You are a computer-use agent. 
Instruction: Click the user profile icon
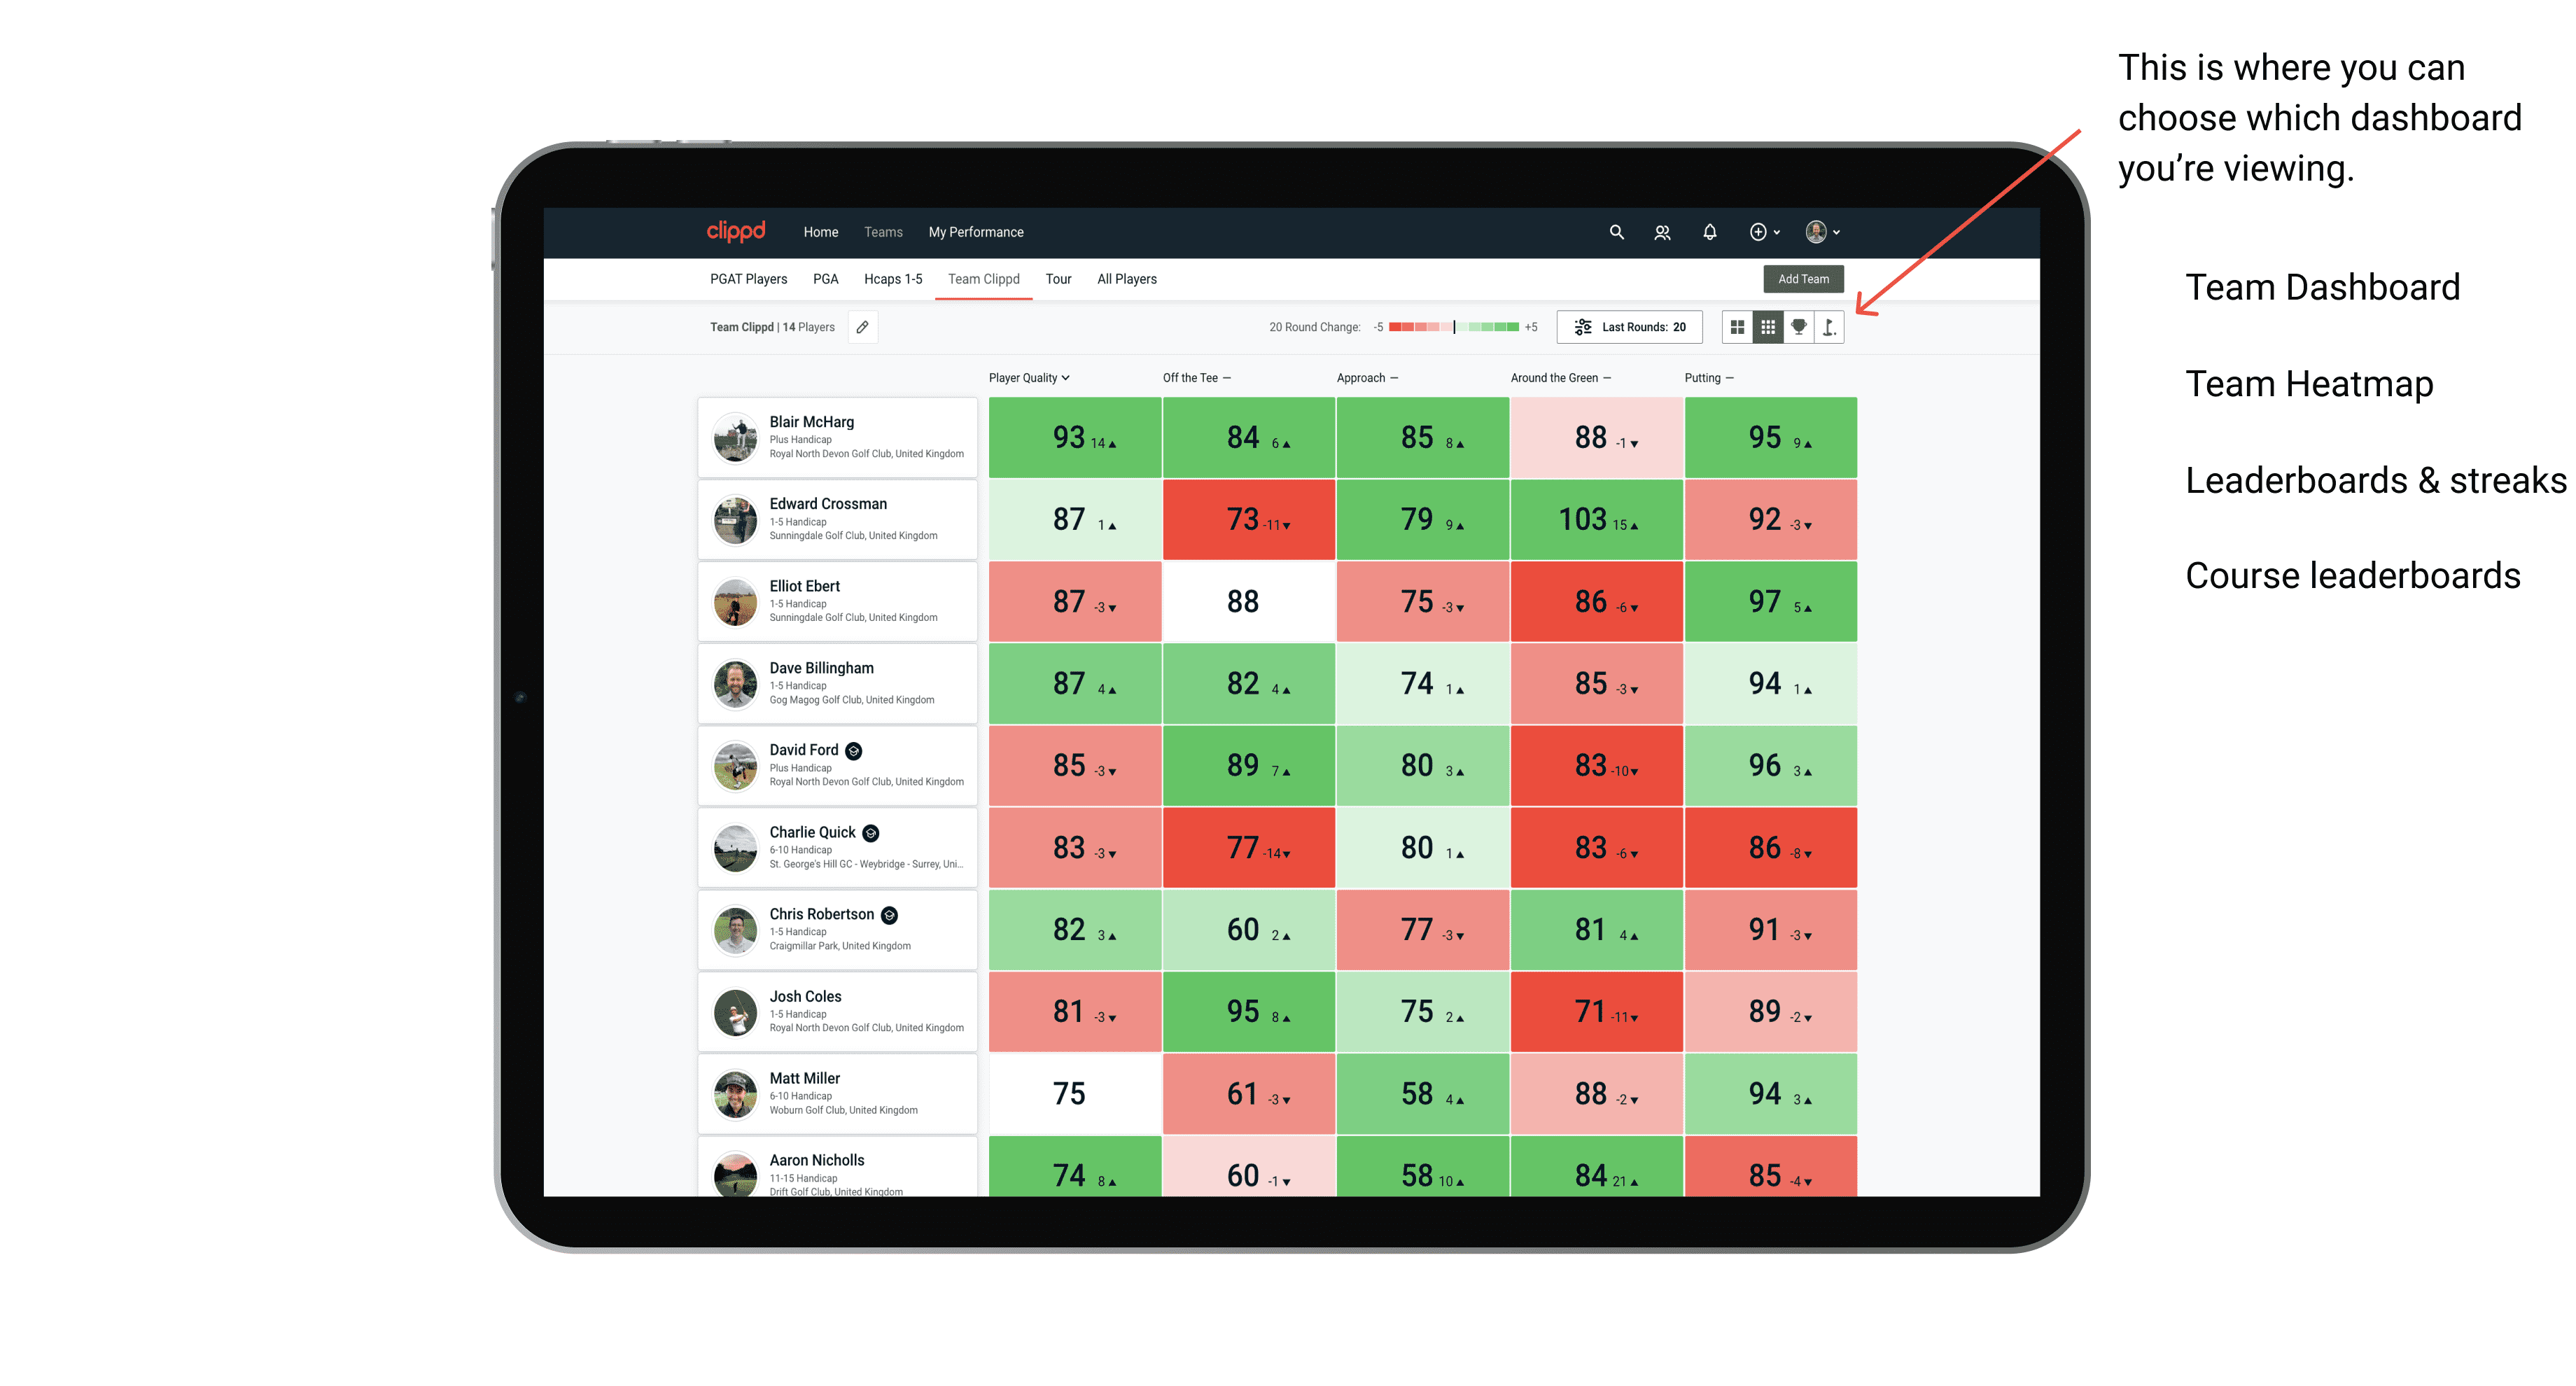pyautogui.click(x=1822, y=232)
